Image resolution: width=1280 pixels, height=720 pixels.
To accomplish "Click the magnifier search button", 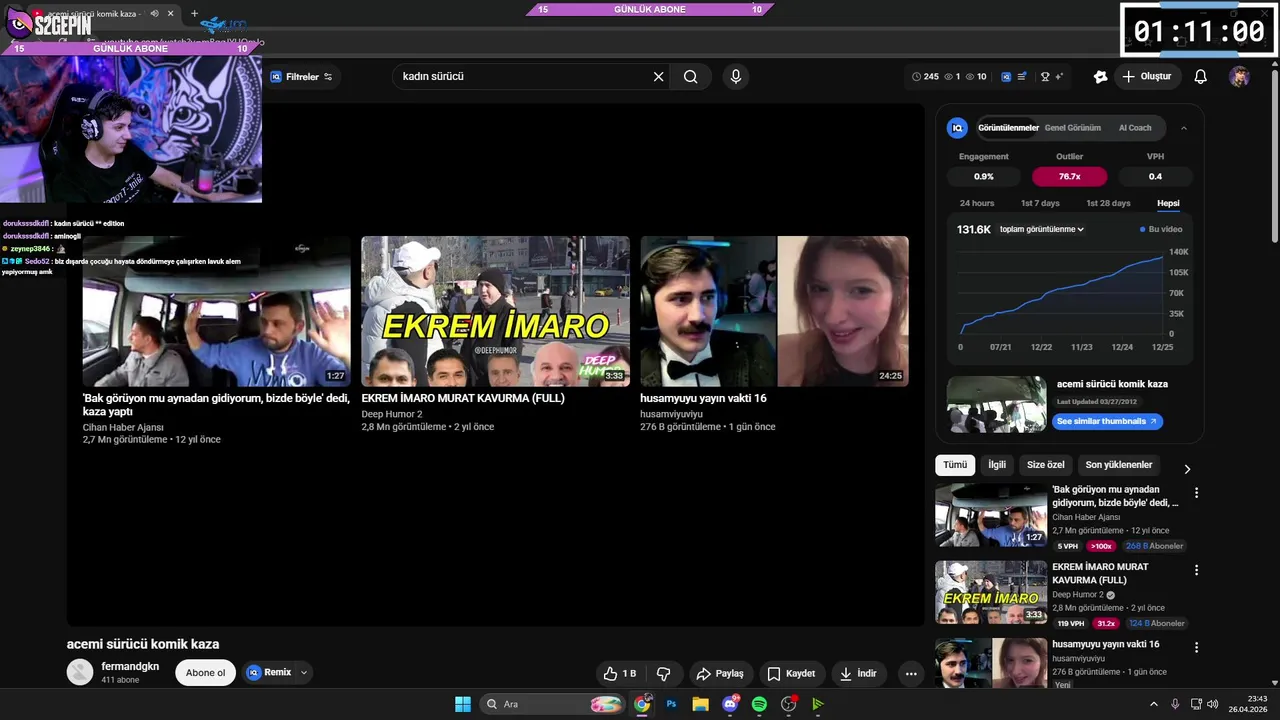I will (x=690, y=76).
